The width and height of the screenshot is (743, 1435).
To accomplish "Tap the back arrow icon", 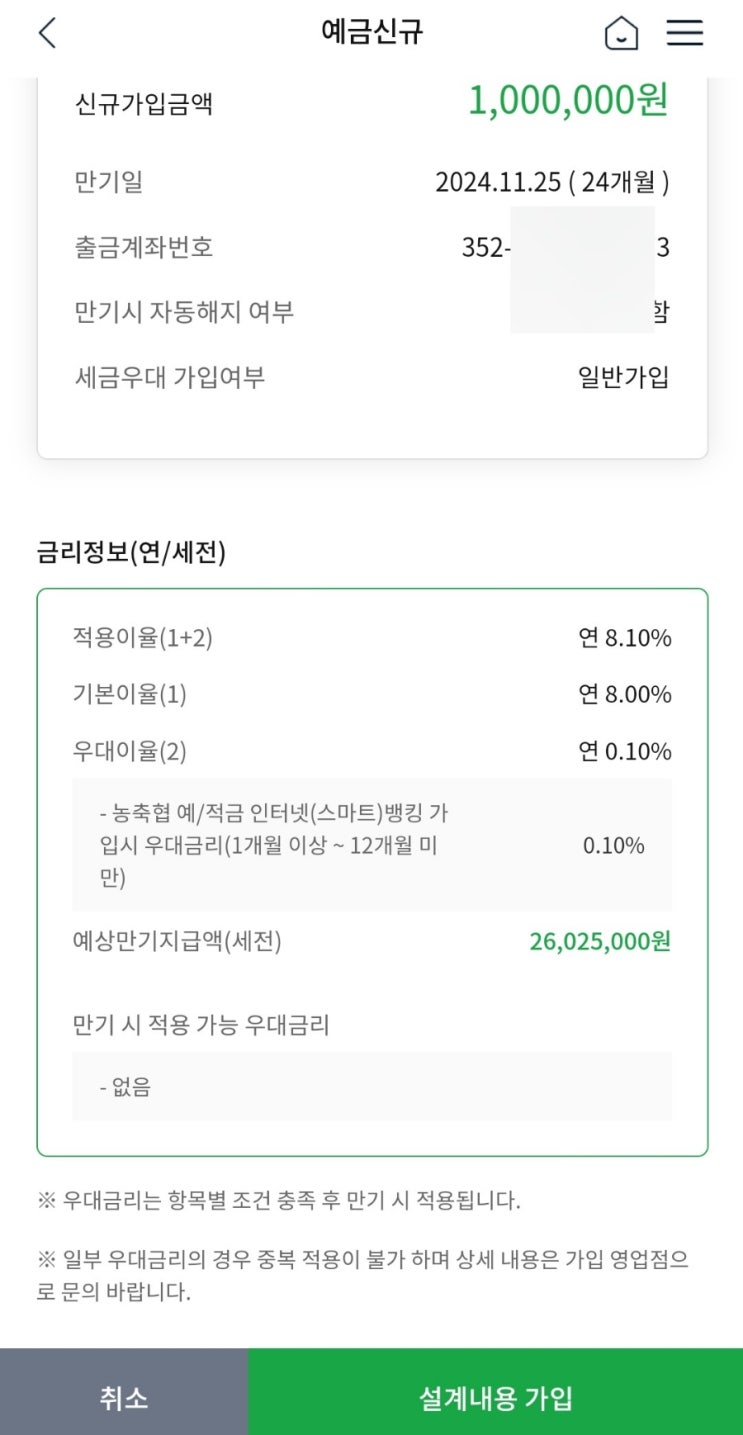I will 47,33.
